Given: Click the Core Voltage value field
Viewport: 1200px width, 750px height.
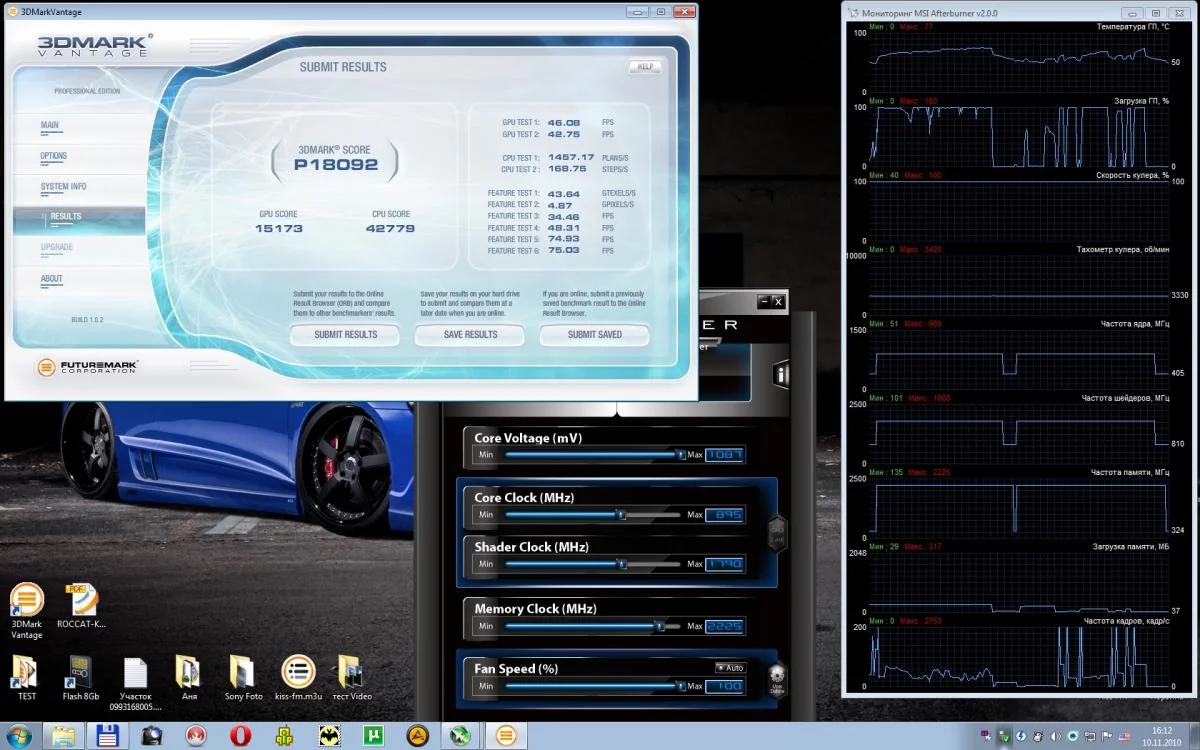Looking at the screenshot, I should tap(724, 455).
